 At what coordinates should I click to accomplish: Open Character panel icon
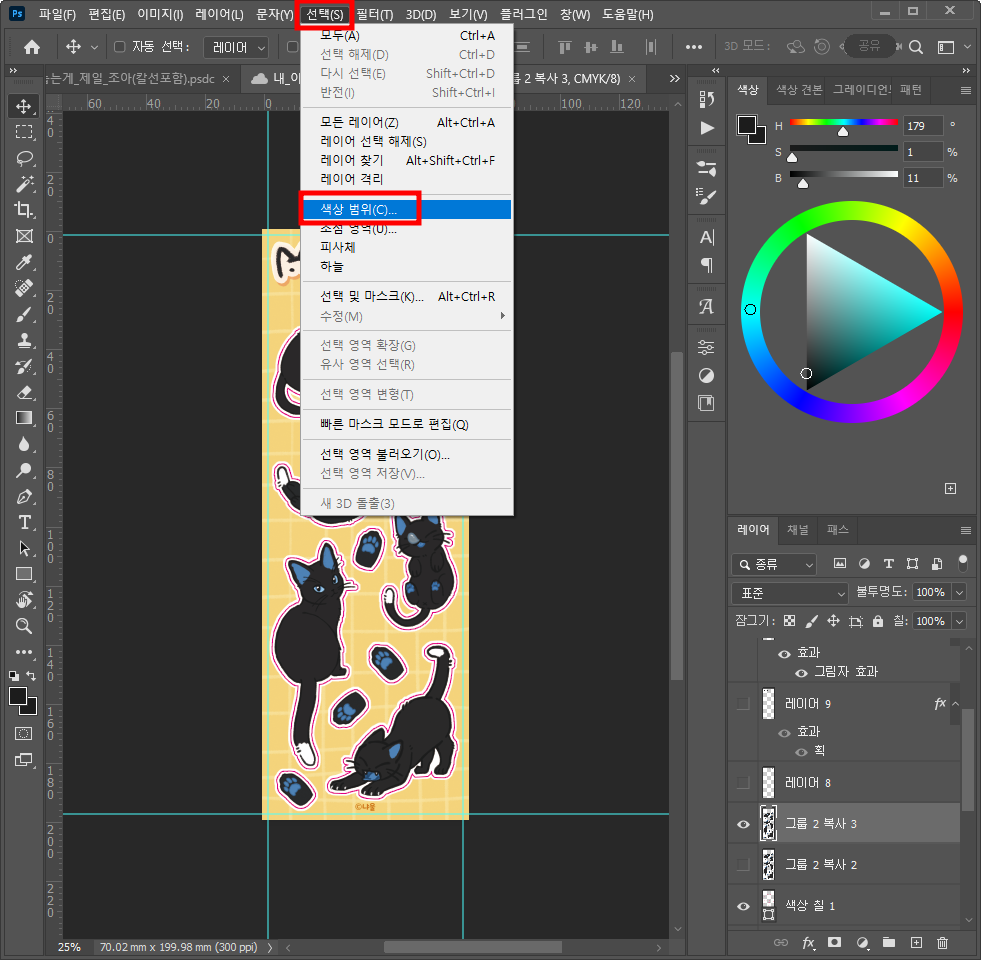coord(706,238)
